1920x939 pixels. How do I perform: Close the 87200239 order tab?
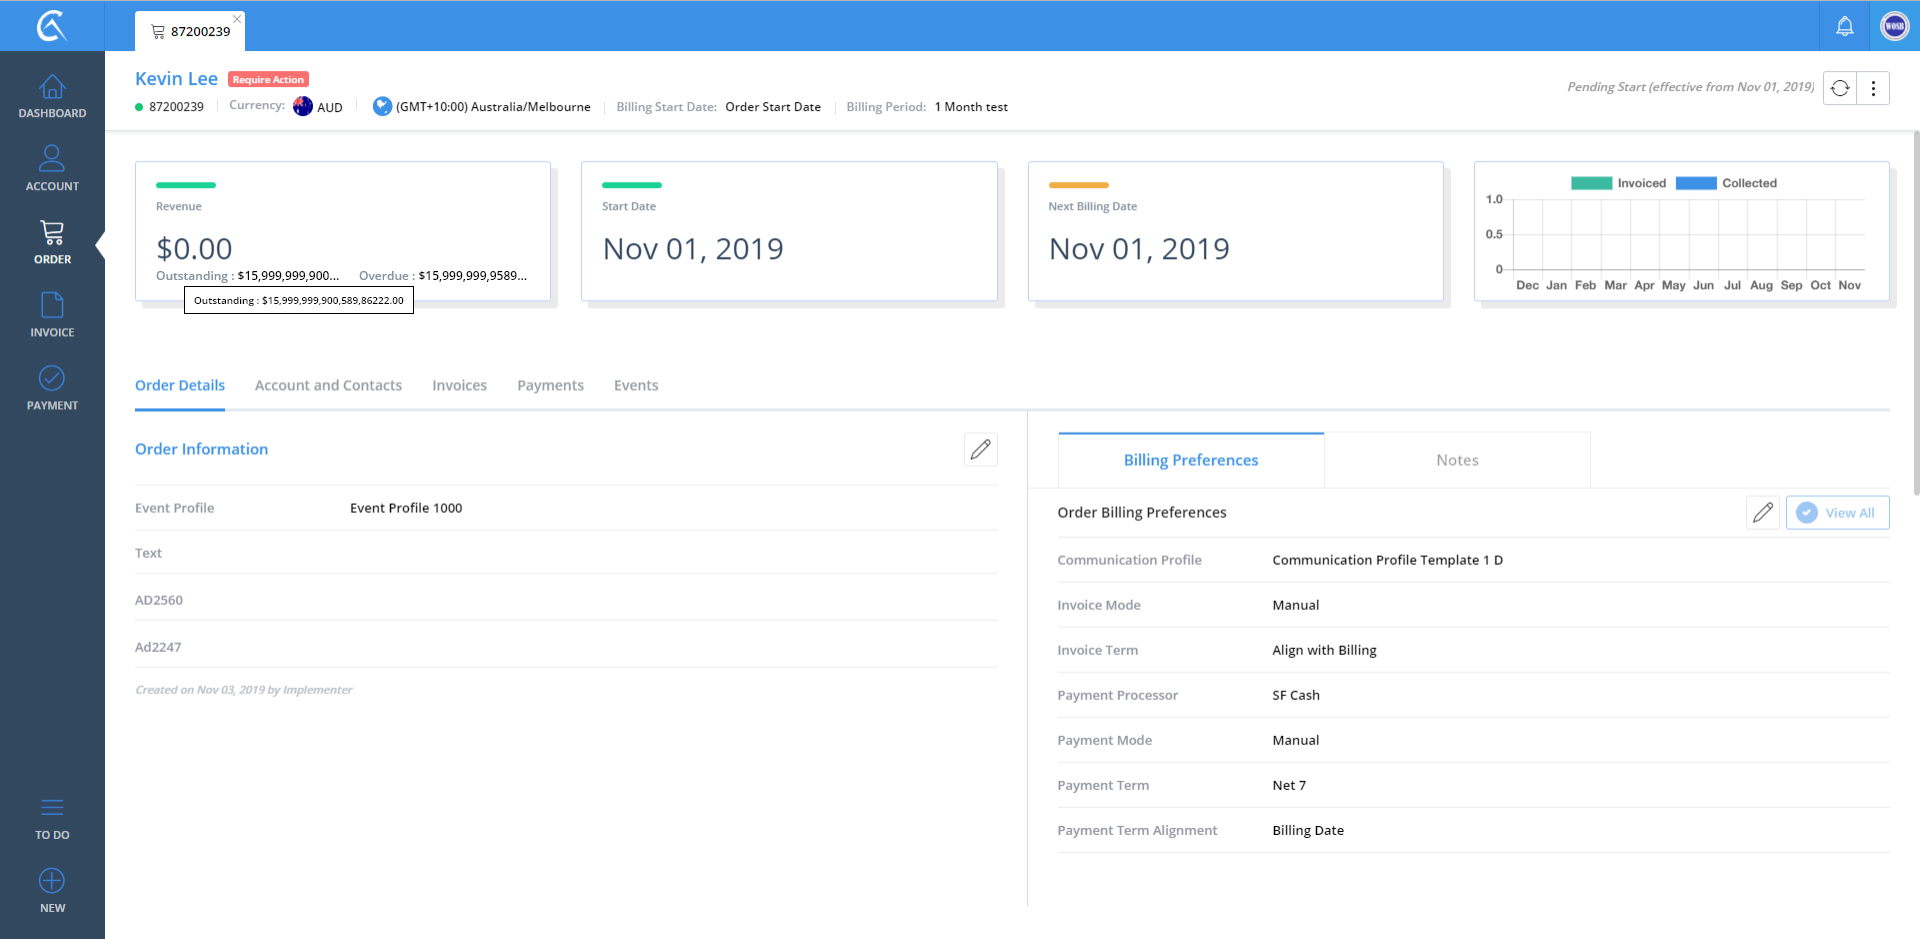[x=237, y=19]
